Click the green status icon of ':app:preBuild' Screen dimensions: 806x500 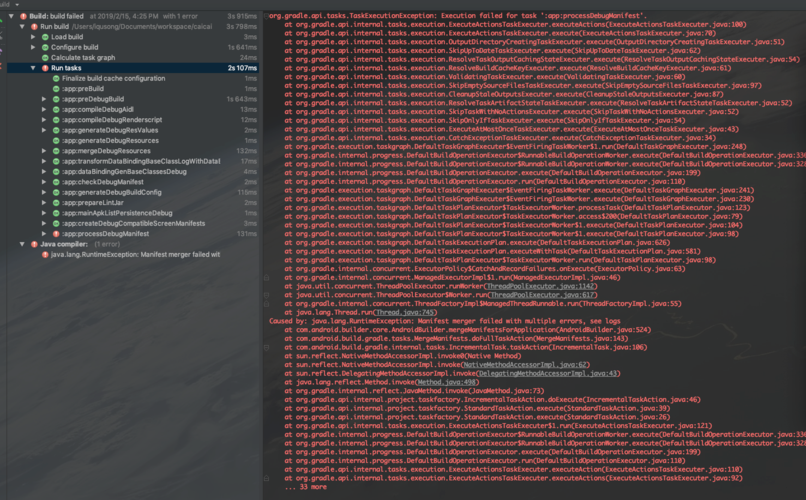point(56,88)
